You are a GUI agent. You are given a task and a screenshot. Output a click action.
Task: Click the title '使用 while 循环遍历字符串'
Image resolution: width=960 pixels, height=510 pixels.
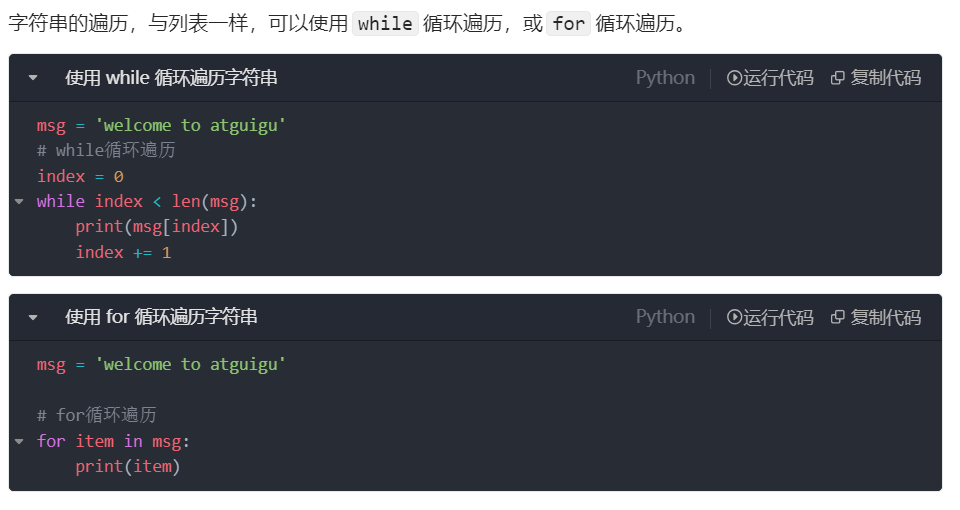click(x=171, y=78)
